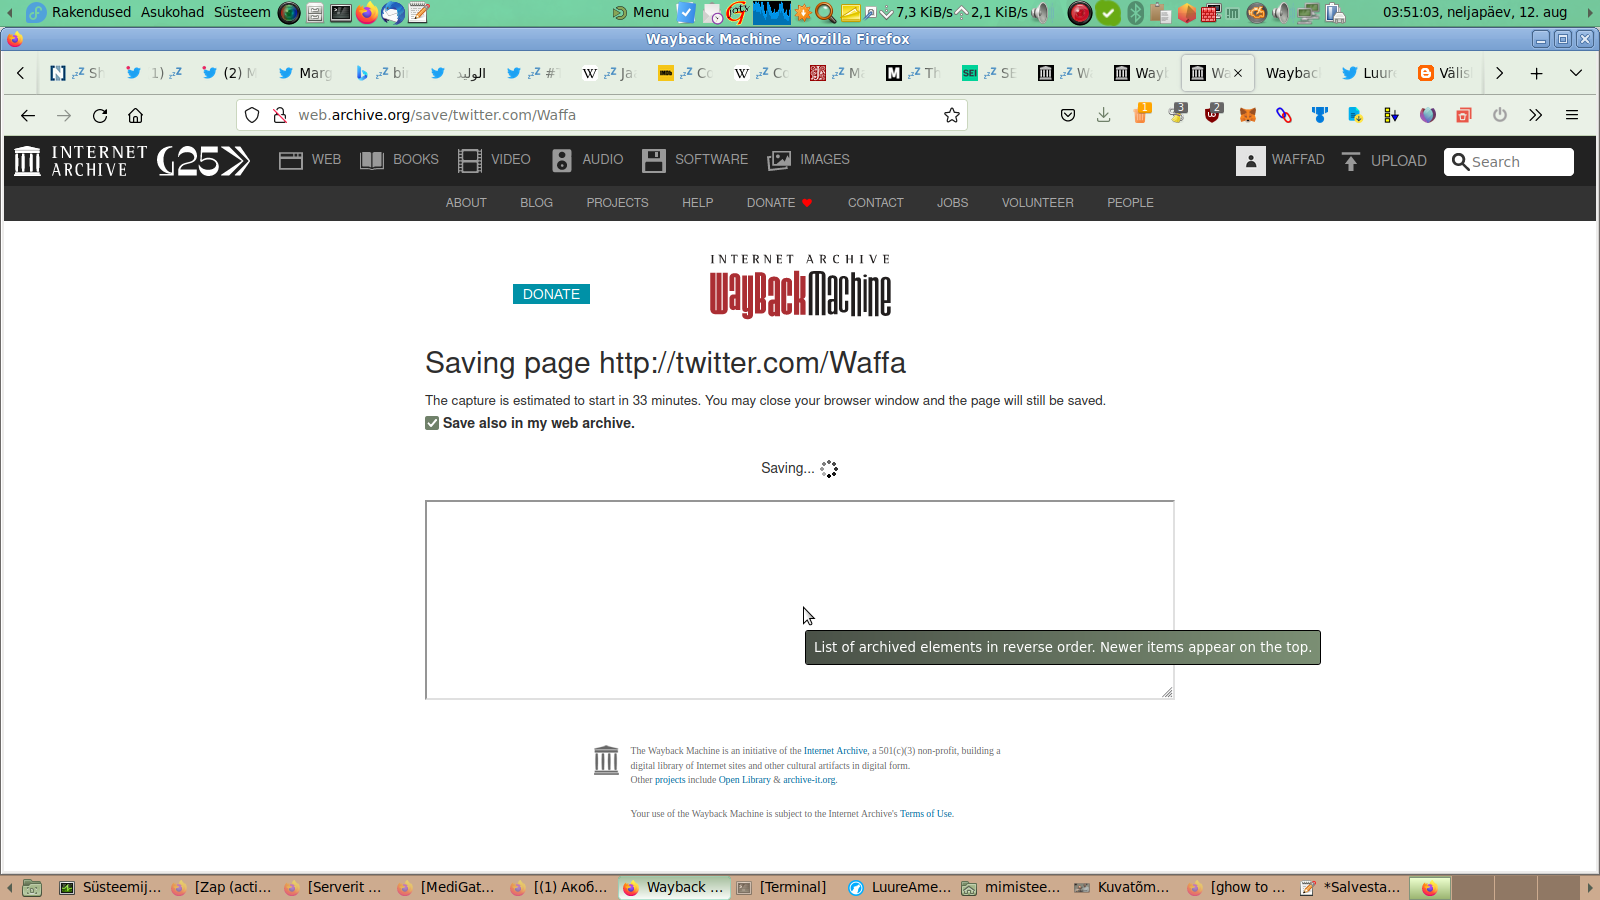Click inside the archived elements list box
This screenshot has height=900, width=1600.
tap(800, 600)
